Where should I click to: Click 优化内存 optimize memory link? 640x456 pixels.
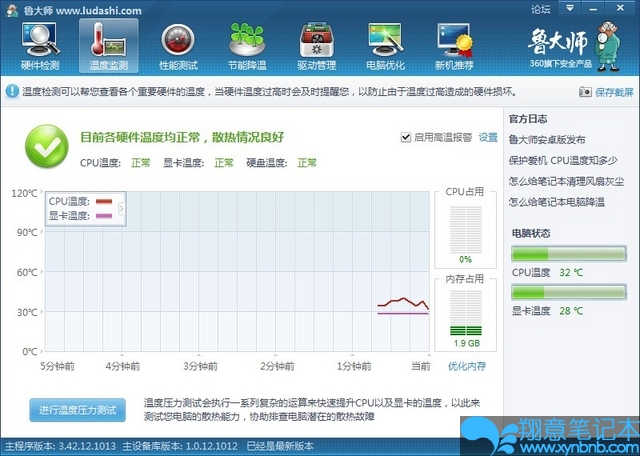click(x=467, y=366)
